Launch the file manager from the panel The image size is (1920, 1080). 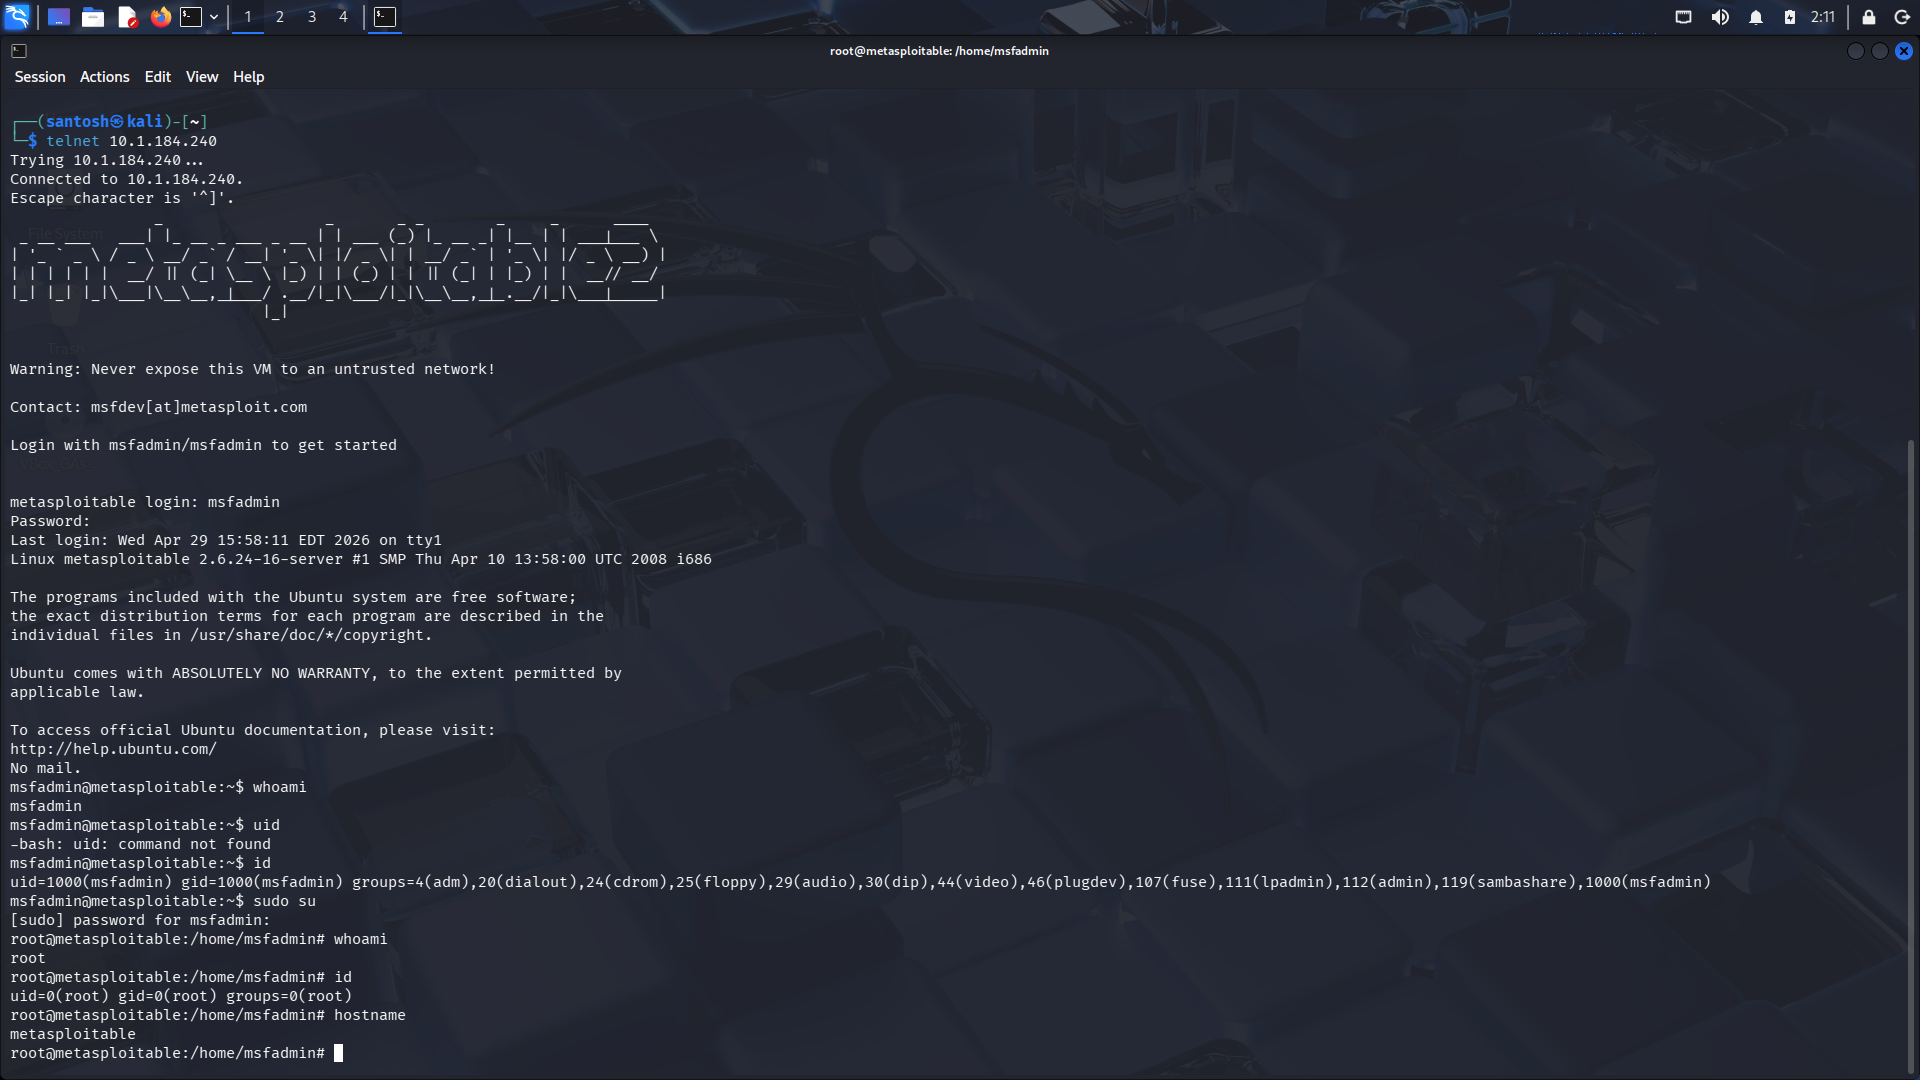[x=93, y=17]
